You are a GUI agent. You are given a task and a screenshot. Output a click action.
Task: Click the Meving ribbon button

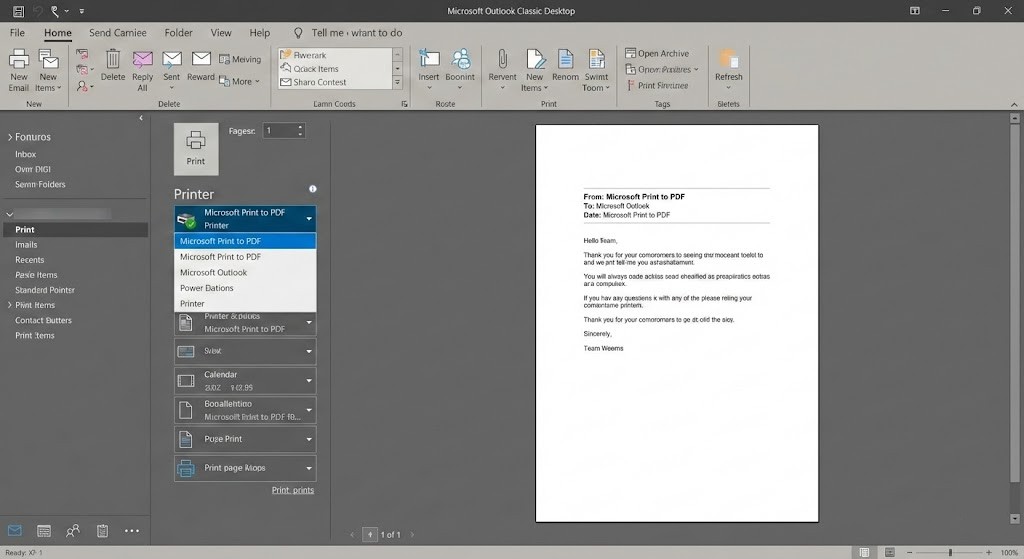[x=240, y=59]
